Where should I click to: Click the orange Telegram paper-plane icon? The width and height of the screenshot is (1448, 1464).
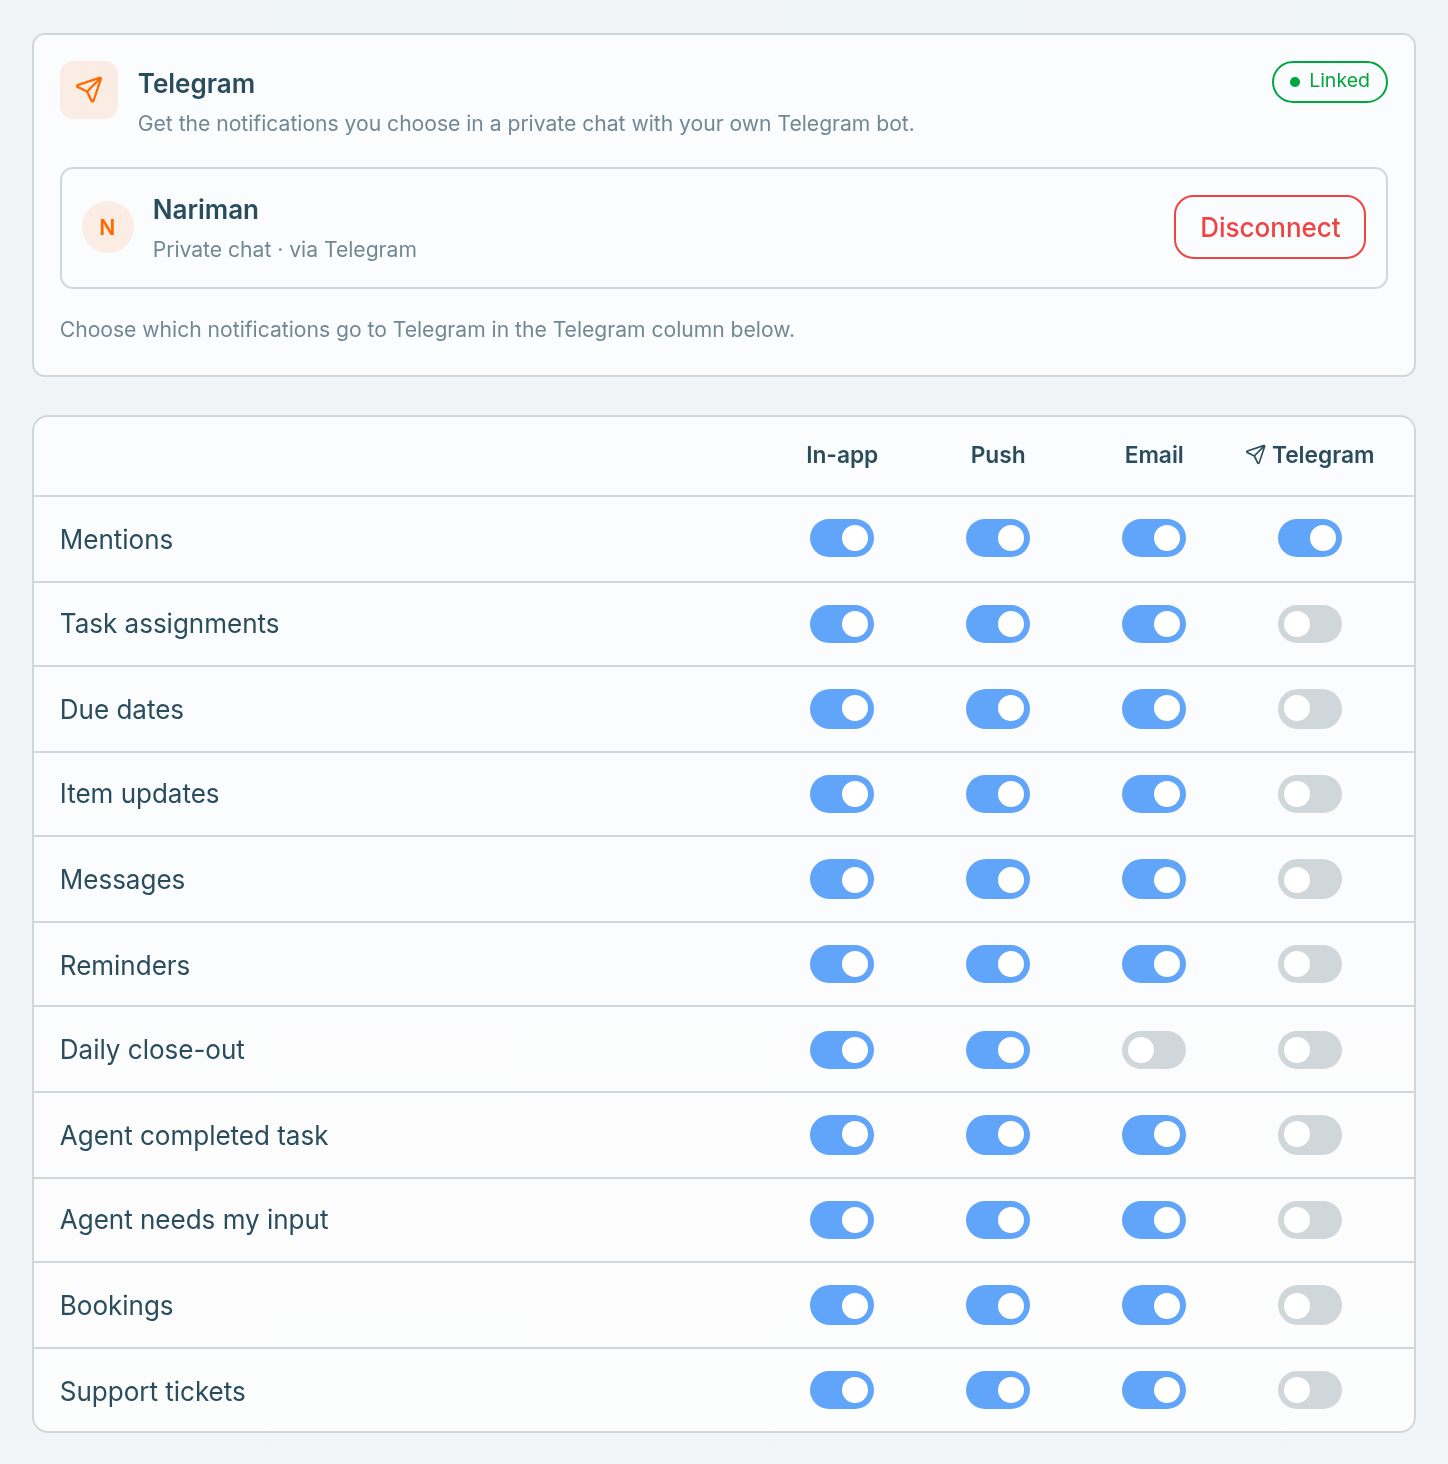[89, 90]
